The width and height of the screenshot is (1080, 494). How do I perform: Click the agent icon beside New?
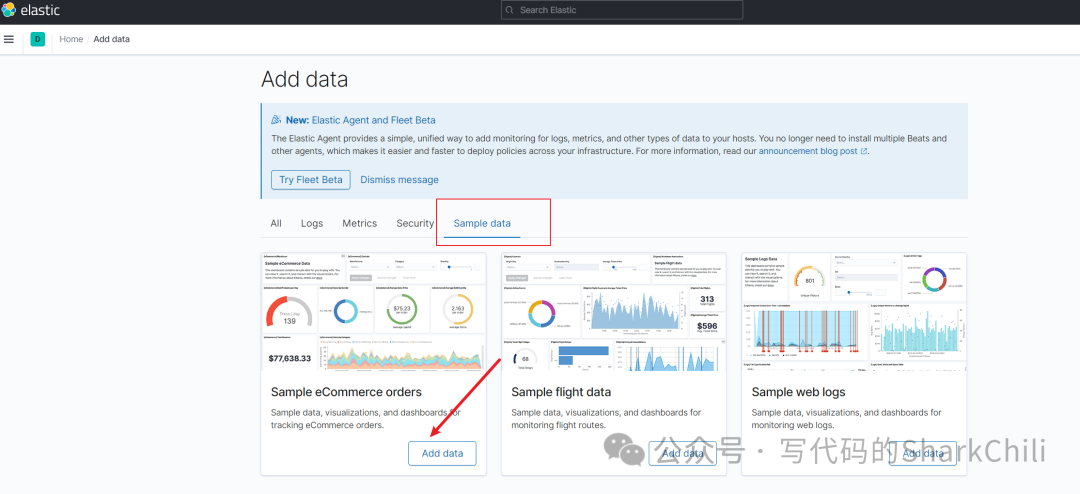(x=276, y=120)
